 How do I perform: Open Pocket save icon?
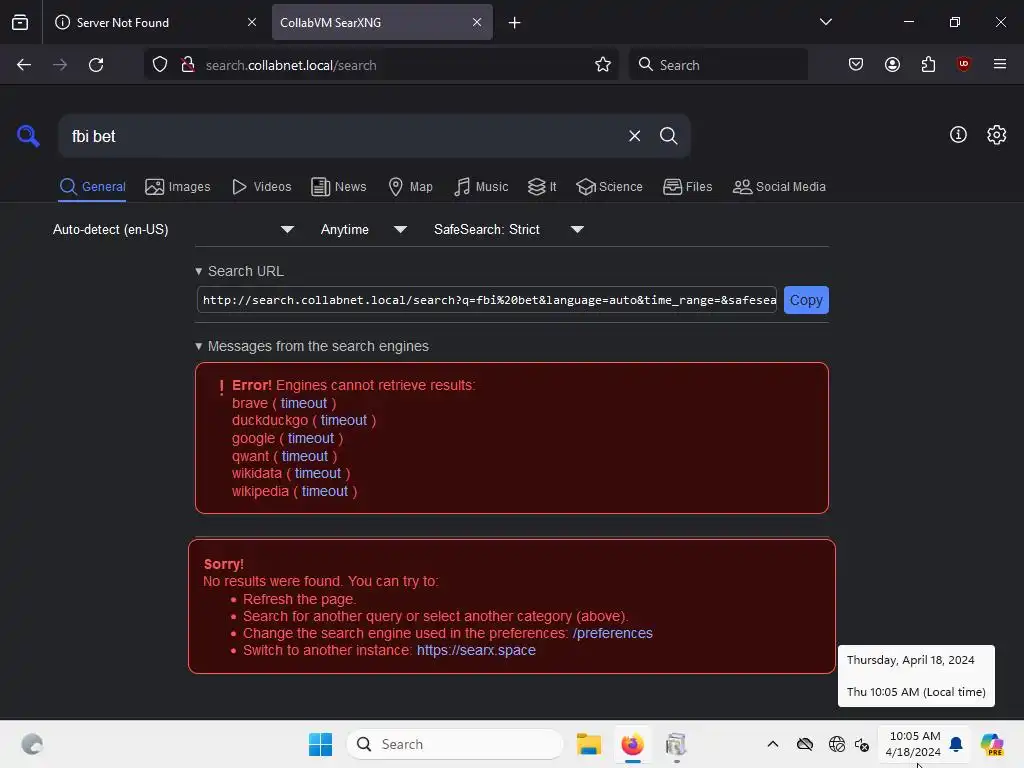(x=856, y=64)
